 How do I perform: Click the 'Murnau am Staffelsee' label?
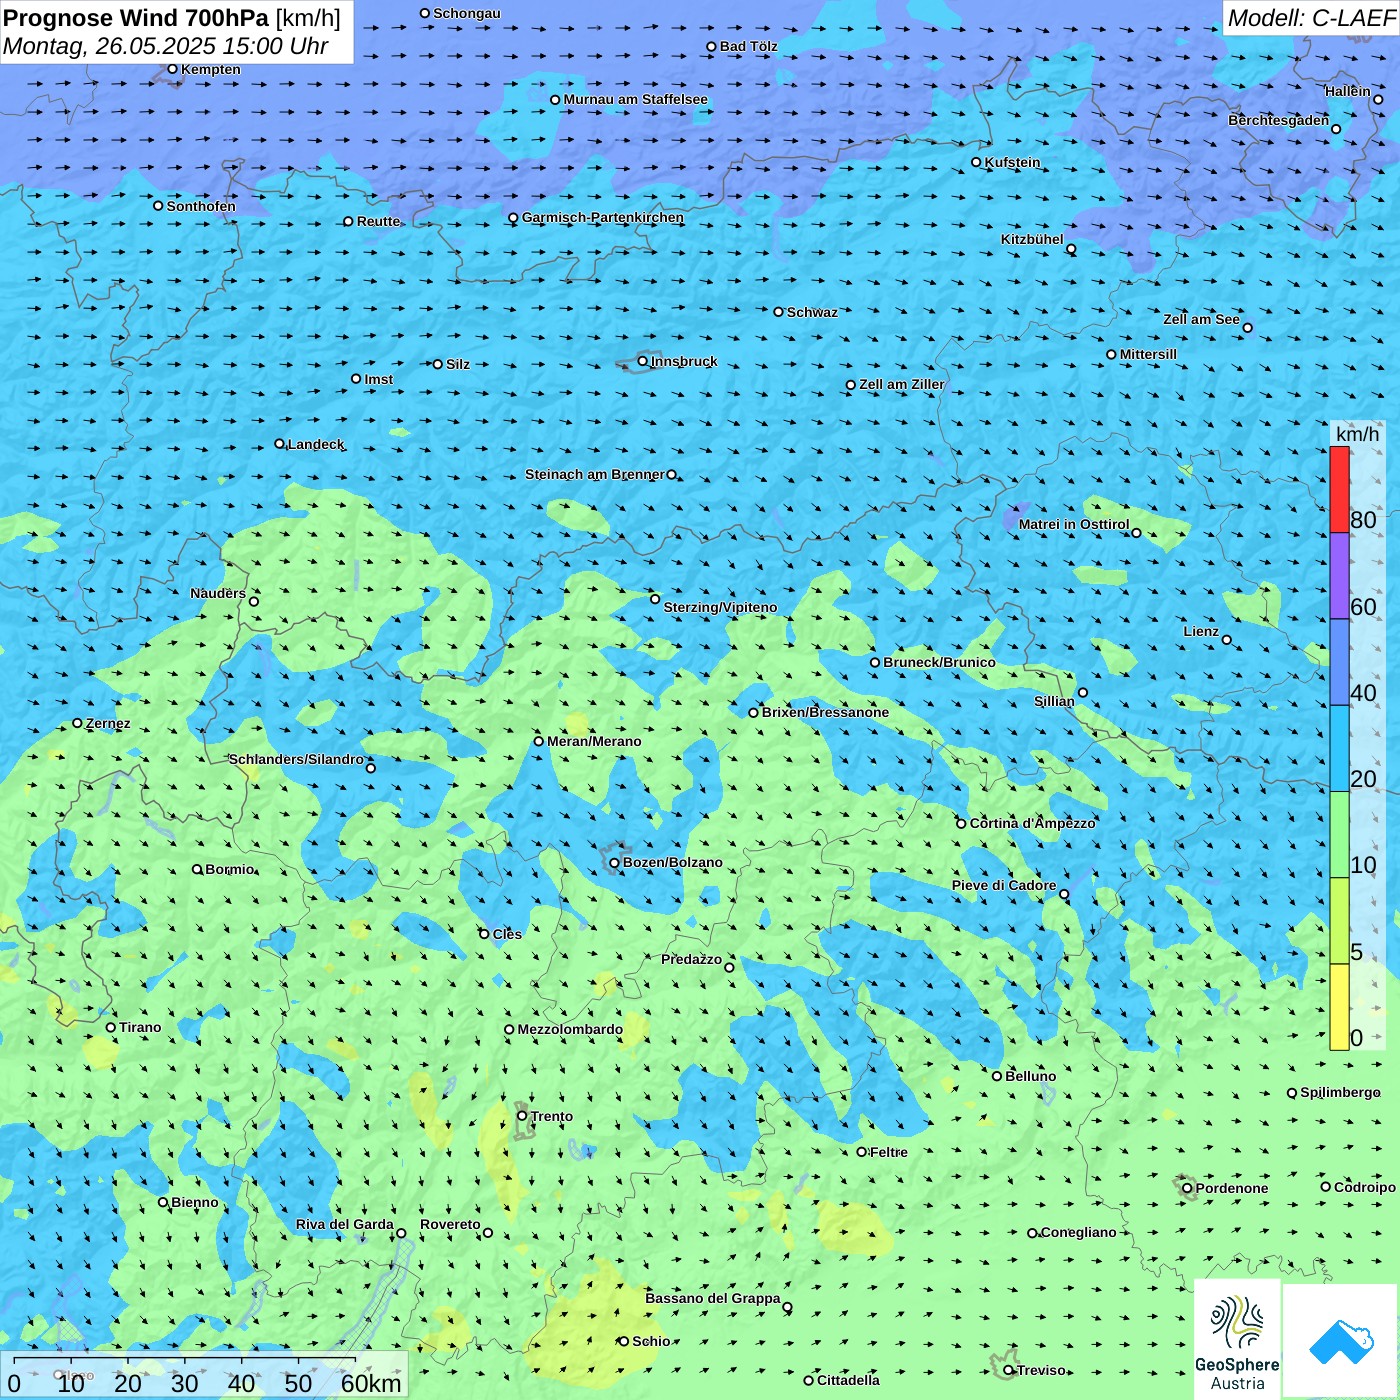click(x=635, y=99)
